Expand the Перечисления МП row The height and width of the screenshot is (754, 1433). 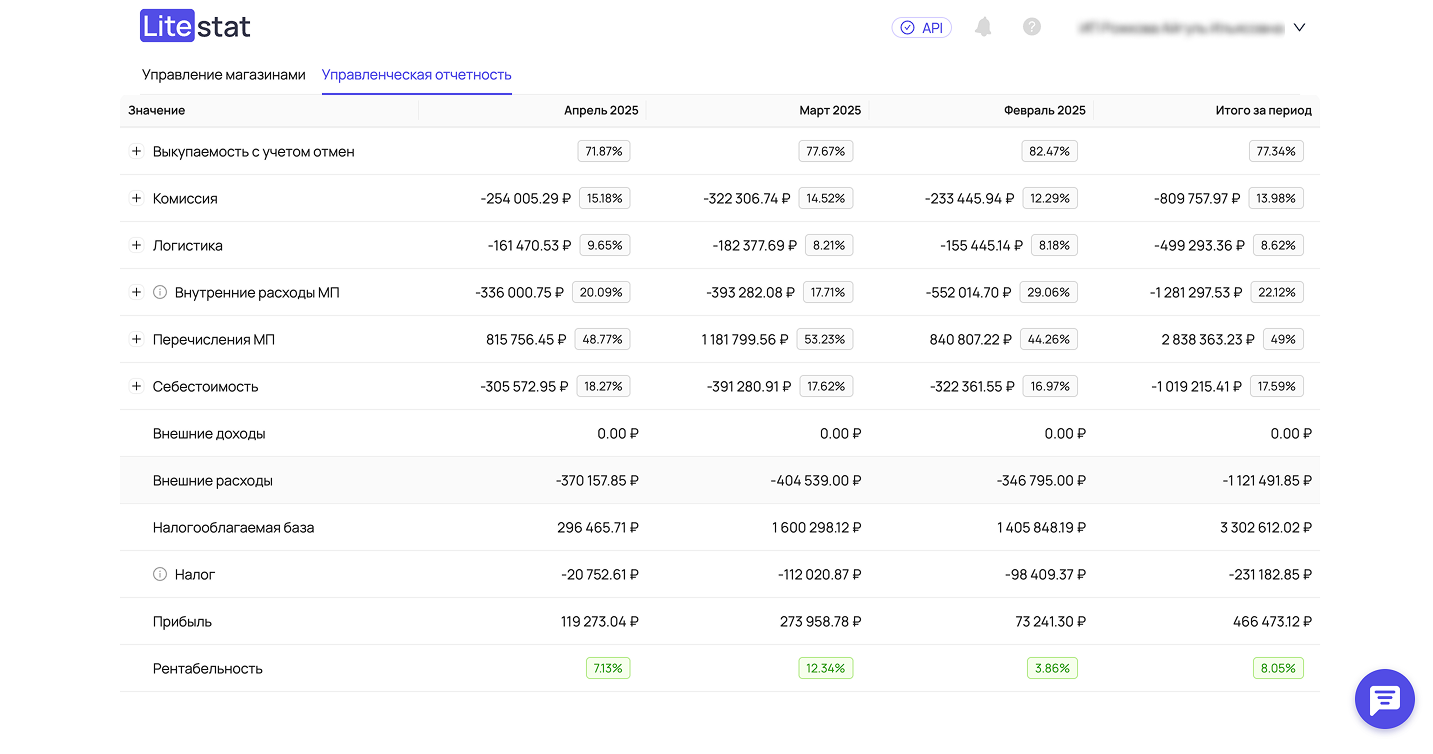pyautogui.click(x=137, y=340)
